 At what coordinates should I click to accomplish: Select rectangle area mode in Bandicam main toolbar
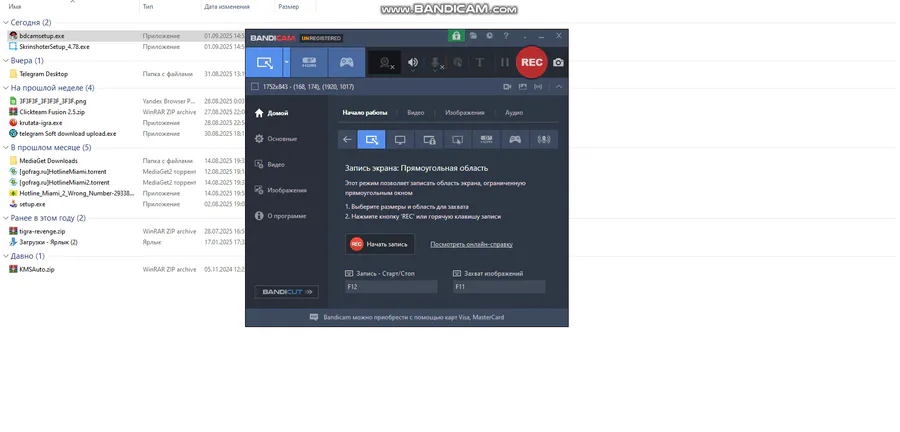264,63
